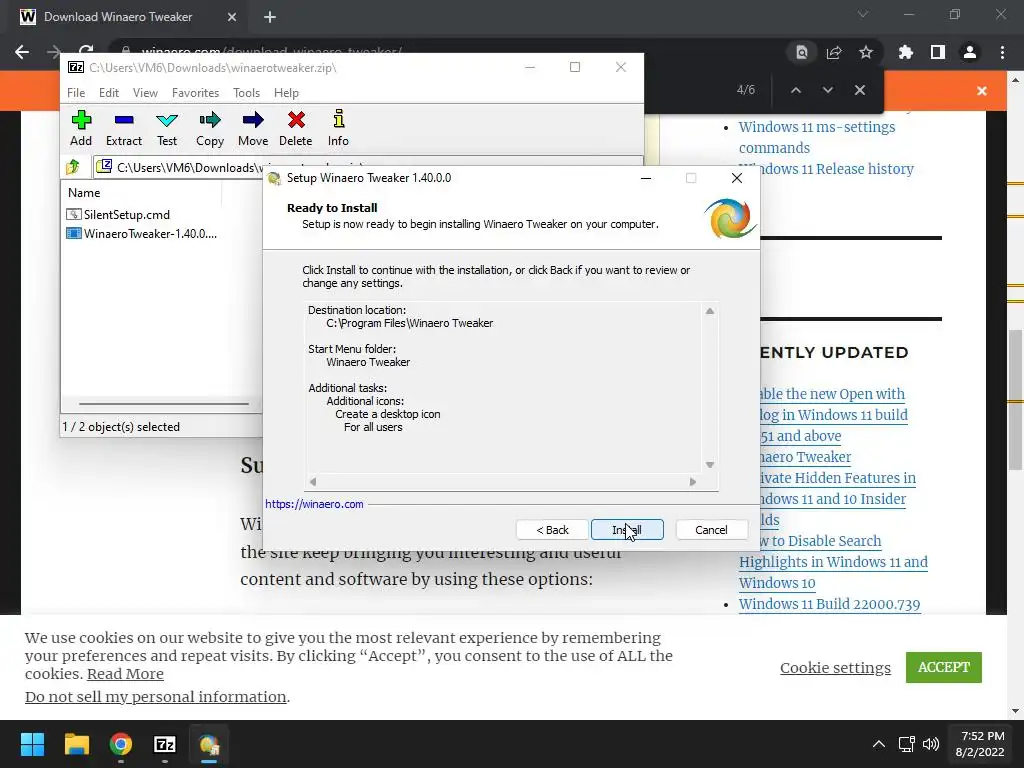Image resolution: width=1024 pixels, height=768 pixels.
Task: Show hidden system tray icons
Action: pos(879,744)
